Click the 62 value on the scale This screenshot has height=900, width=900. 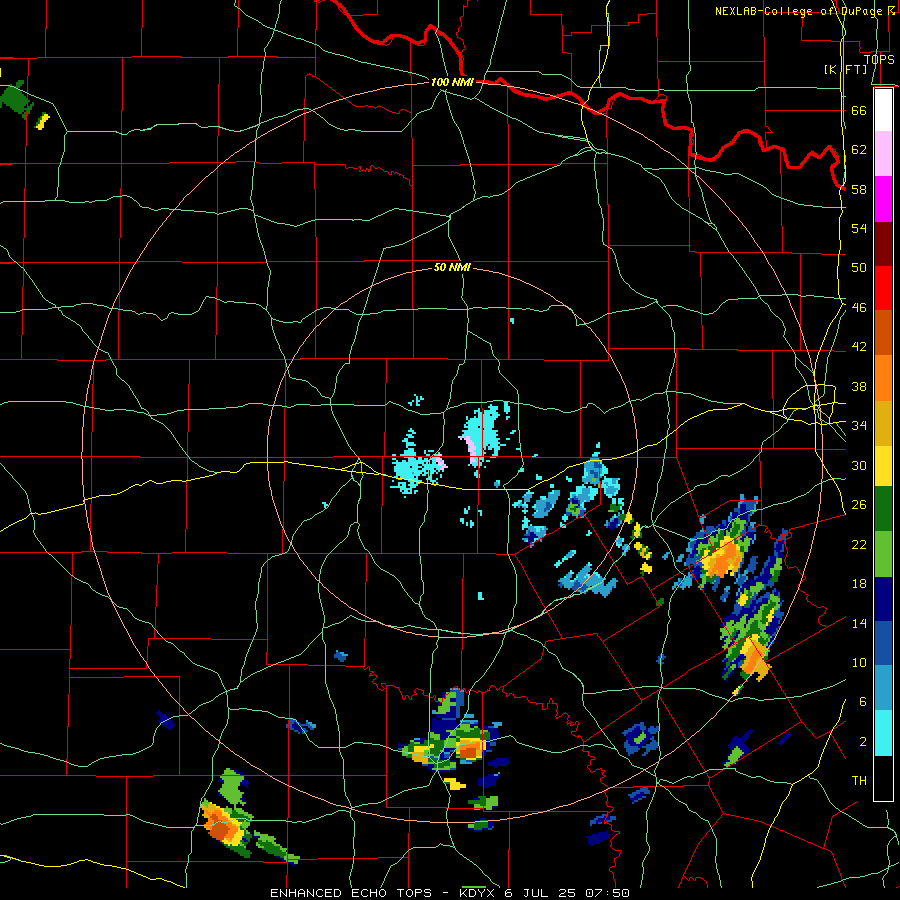point(859,150)
